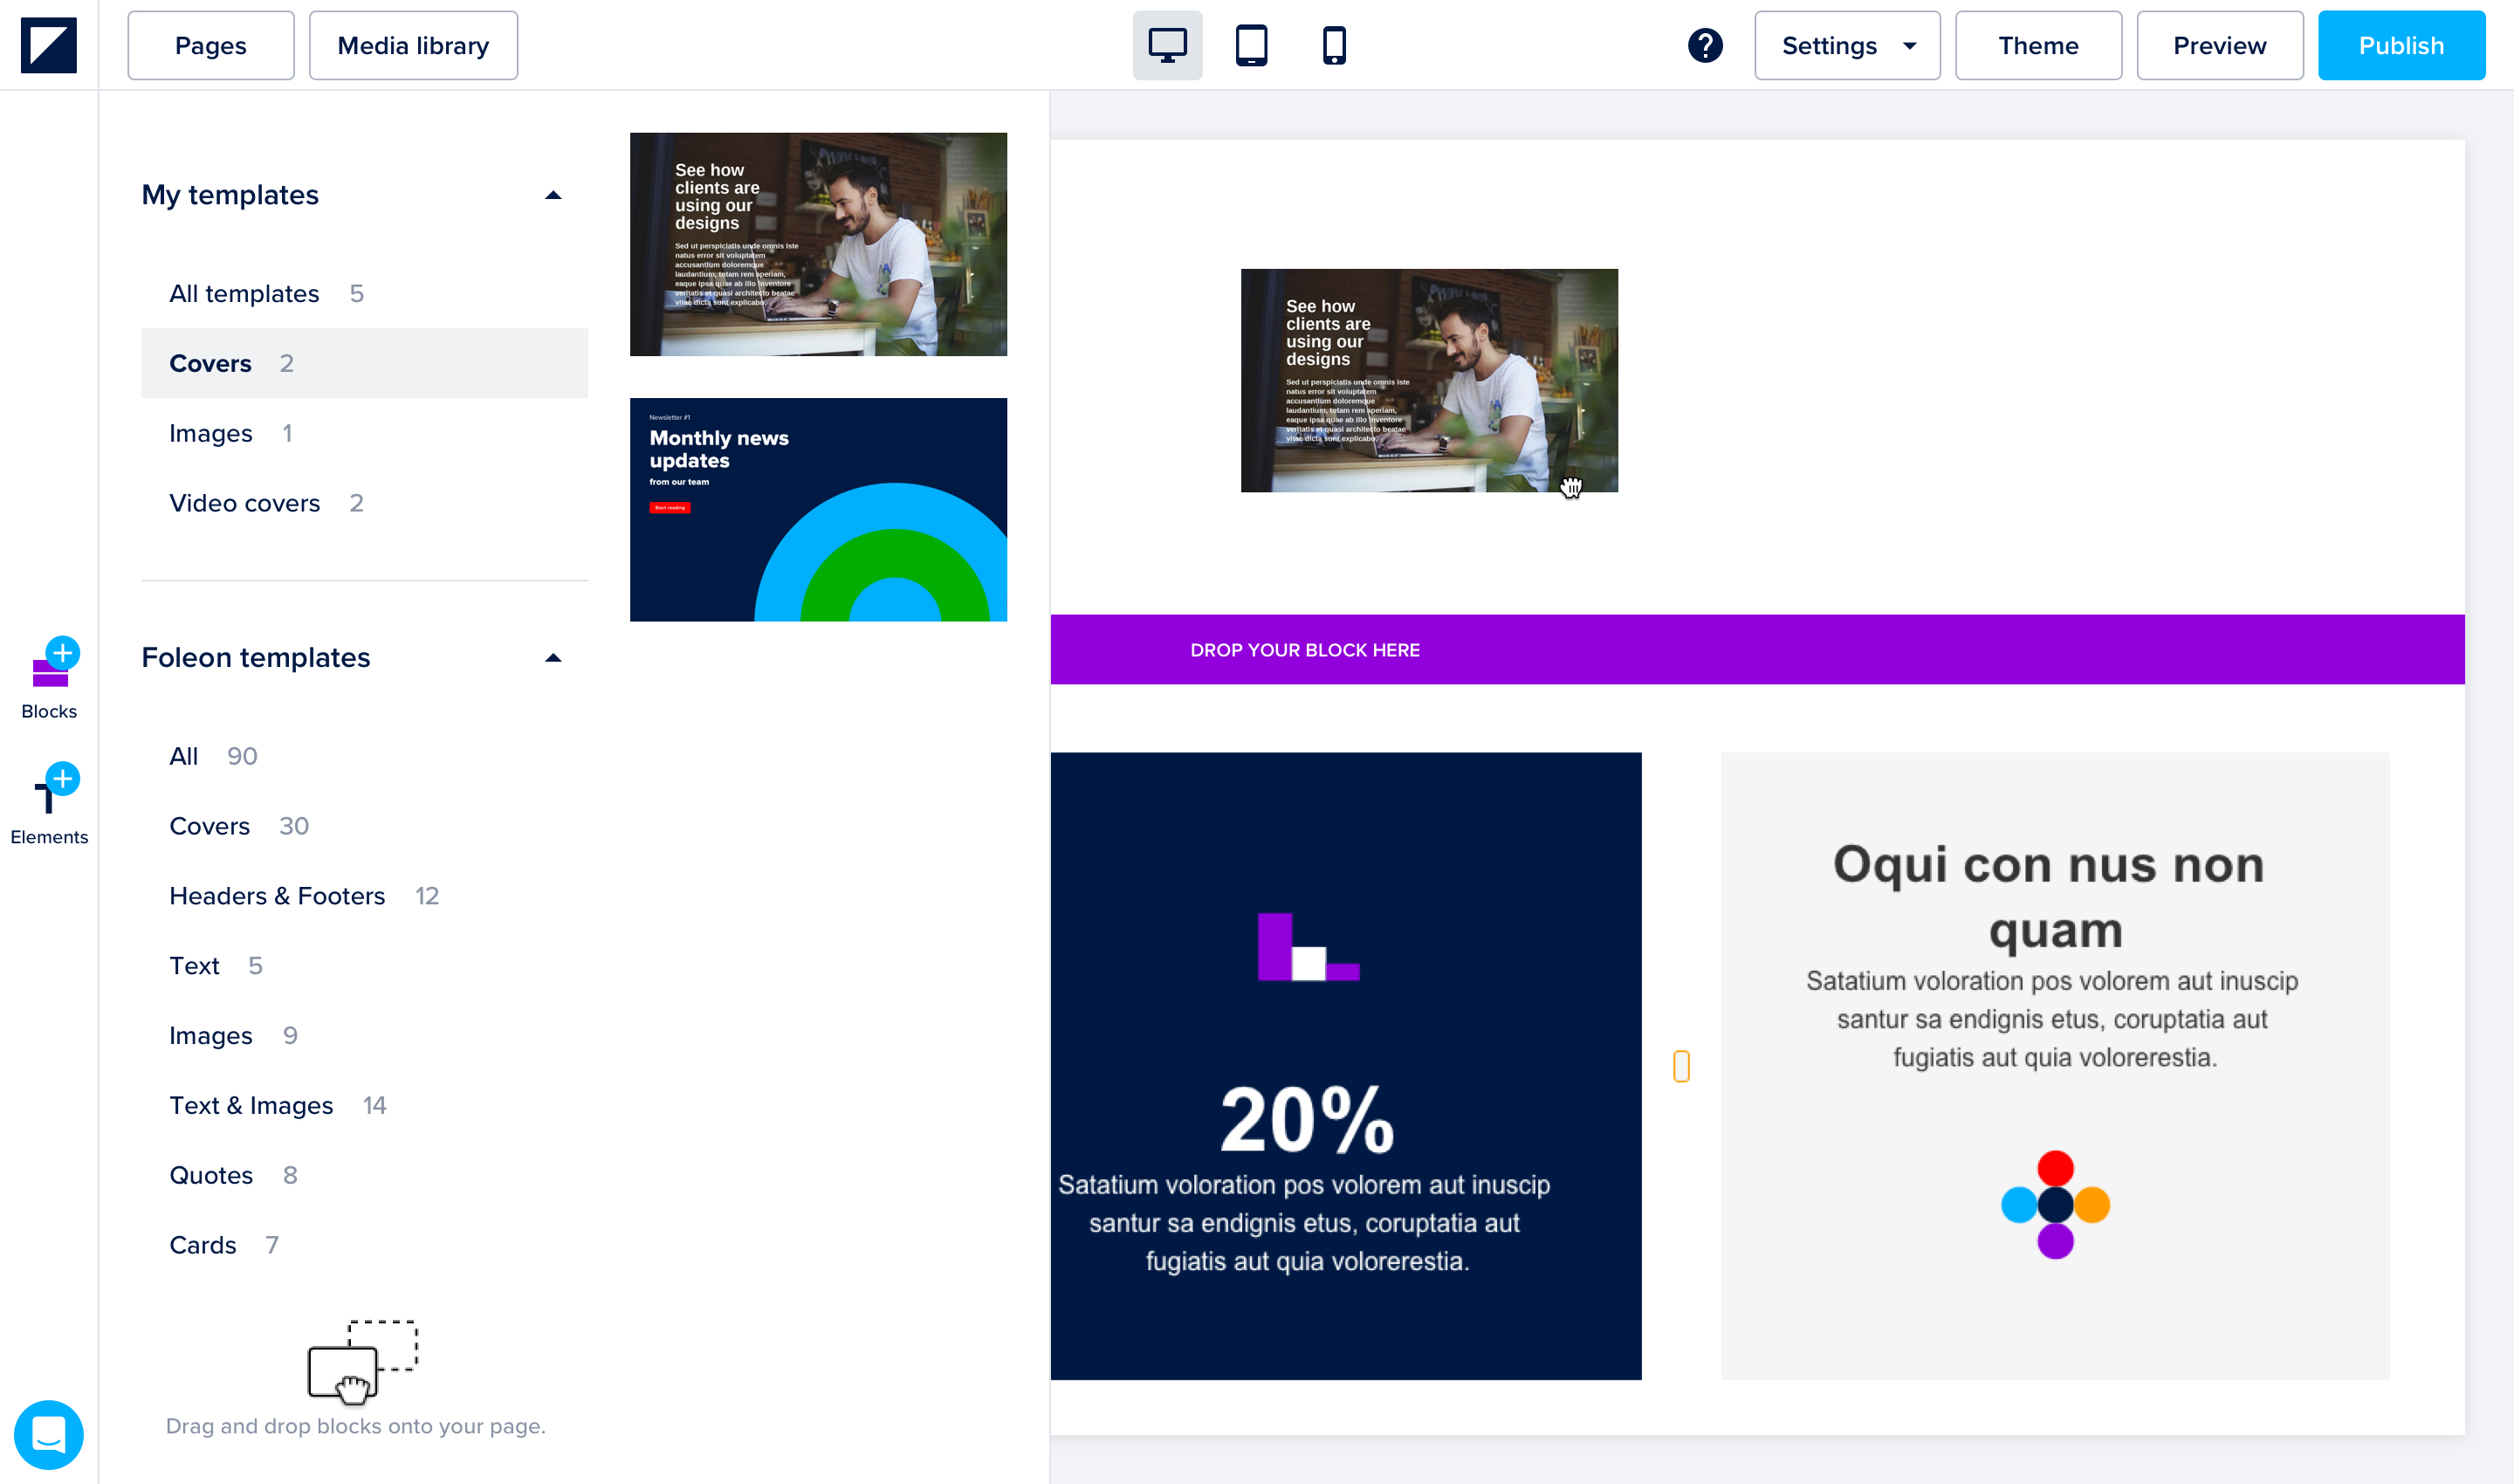Screen dimensions: 2514x1484
Task: Select Headers & Footers category
Action: [277, 896]
